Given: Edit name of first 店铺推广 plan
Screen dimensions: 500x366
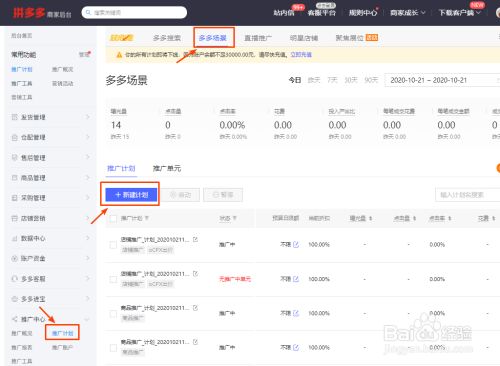Looking at the screenshot, I should [195, 239].
